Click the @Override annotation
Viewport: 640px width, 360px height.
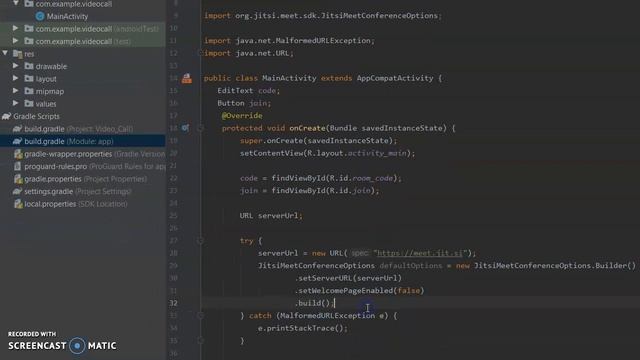click(242, 116)
